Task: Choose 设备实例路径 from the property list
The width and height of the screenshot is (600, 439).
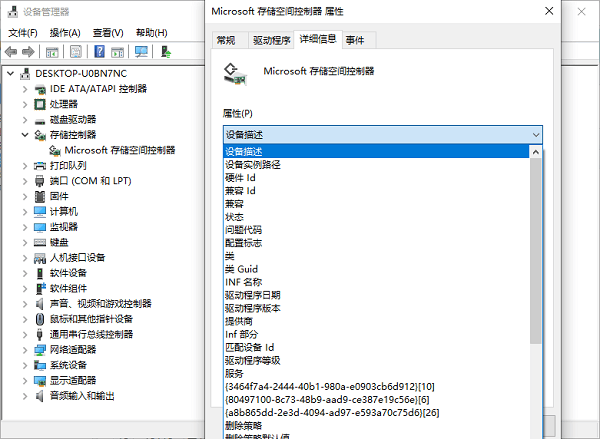Action: [x=377, y=165]
